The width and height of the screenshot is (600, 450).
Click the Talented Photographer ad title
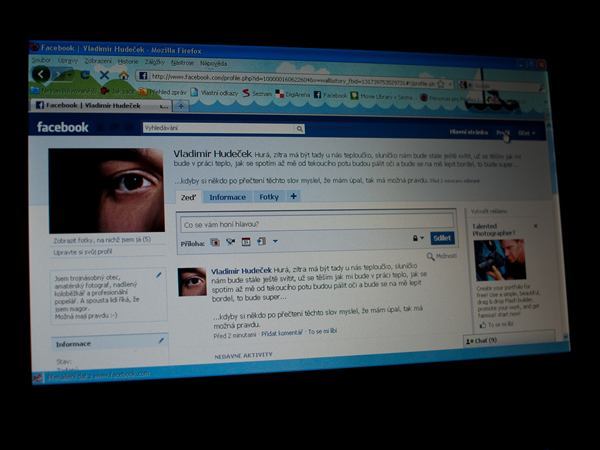(x=494, y=230)
